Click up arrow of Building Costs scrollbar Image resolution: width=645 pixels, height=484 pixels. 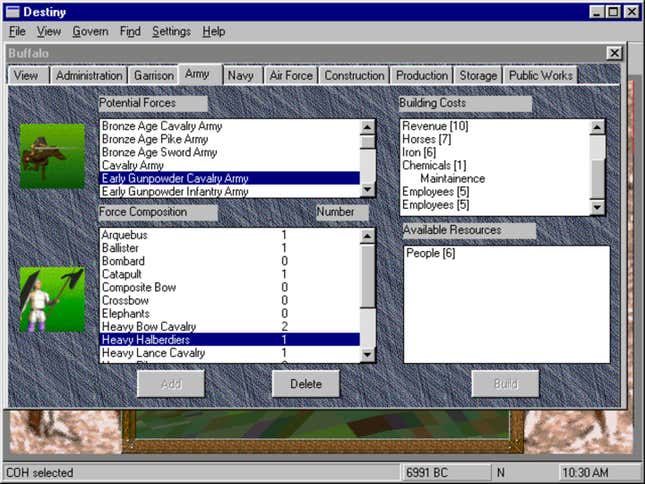pyautogui.click(x=597, y=127)
